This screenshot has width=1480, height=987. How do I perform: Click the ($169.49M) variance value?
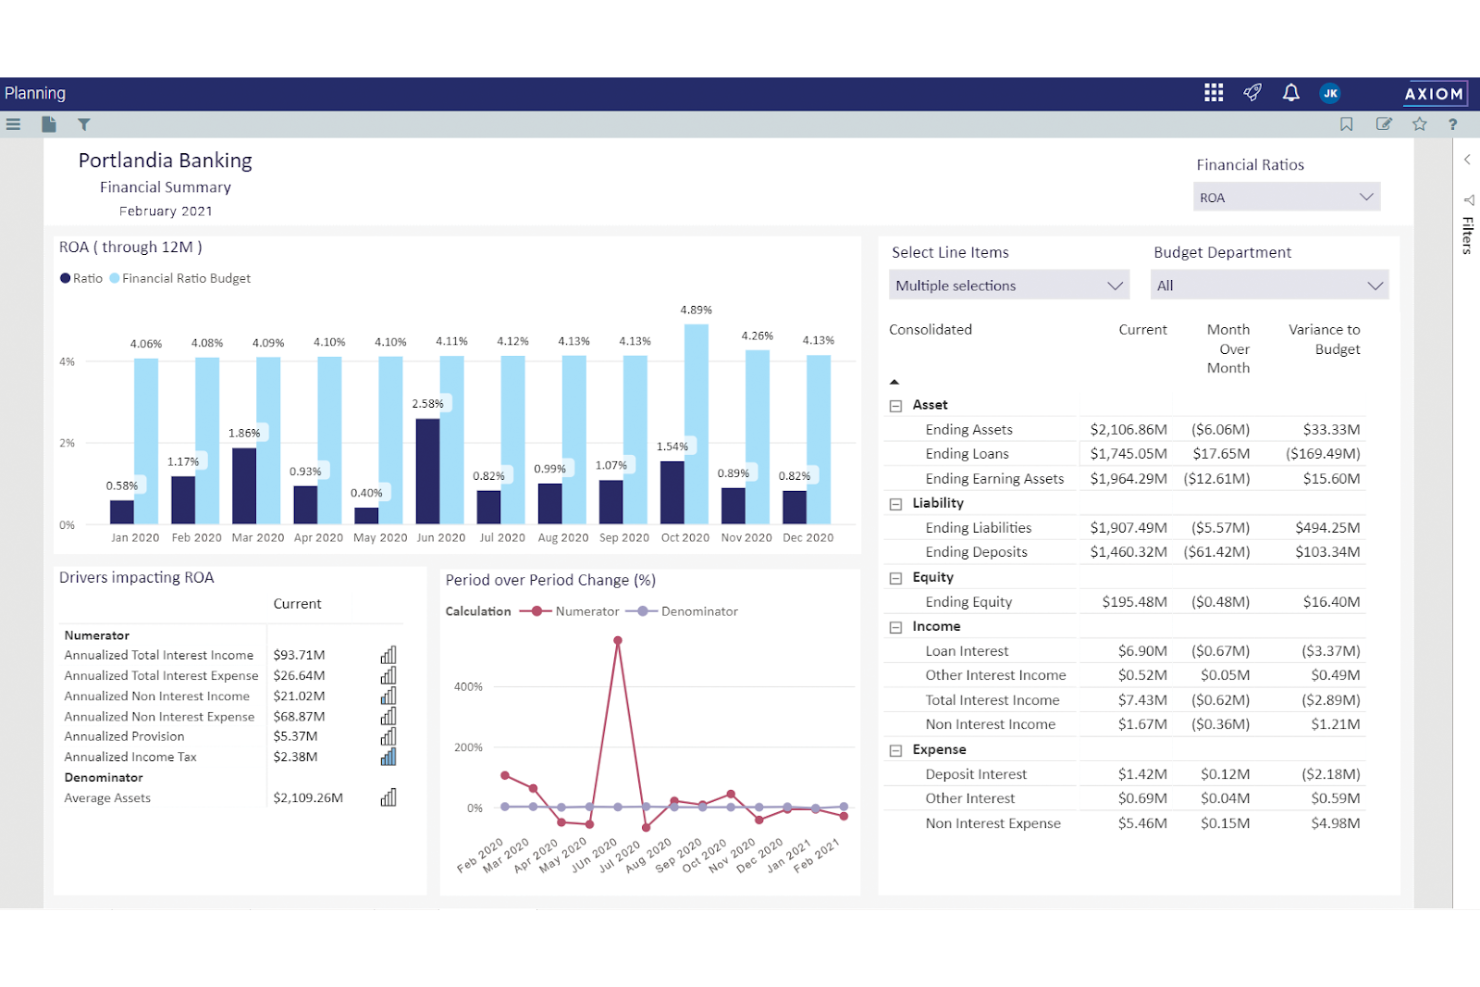coord(1323,453)
